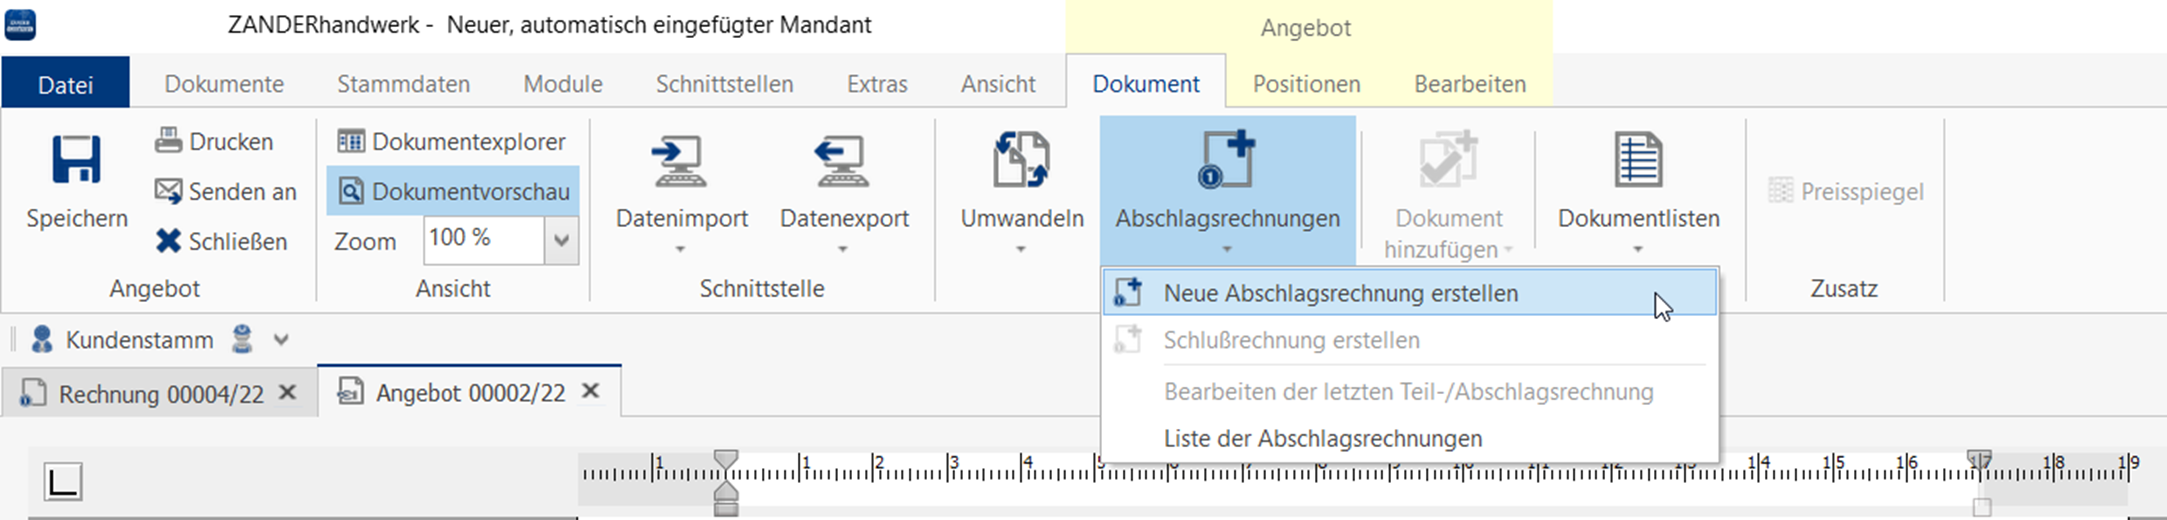Select the Dokument ribbon tab

1146,84
